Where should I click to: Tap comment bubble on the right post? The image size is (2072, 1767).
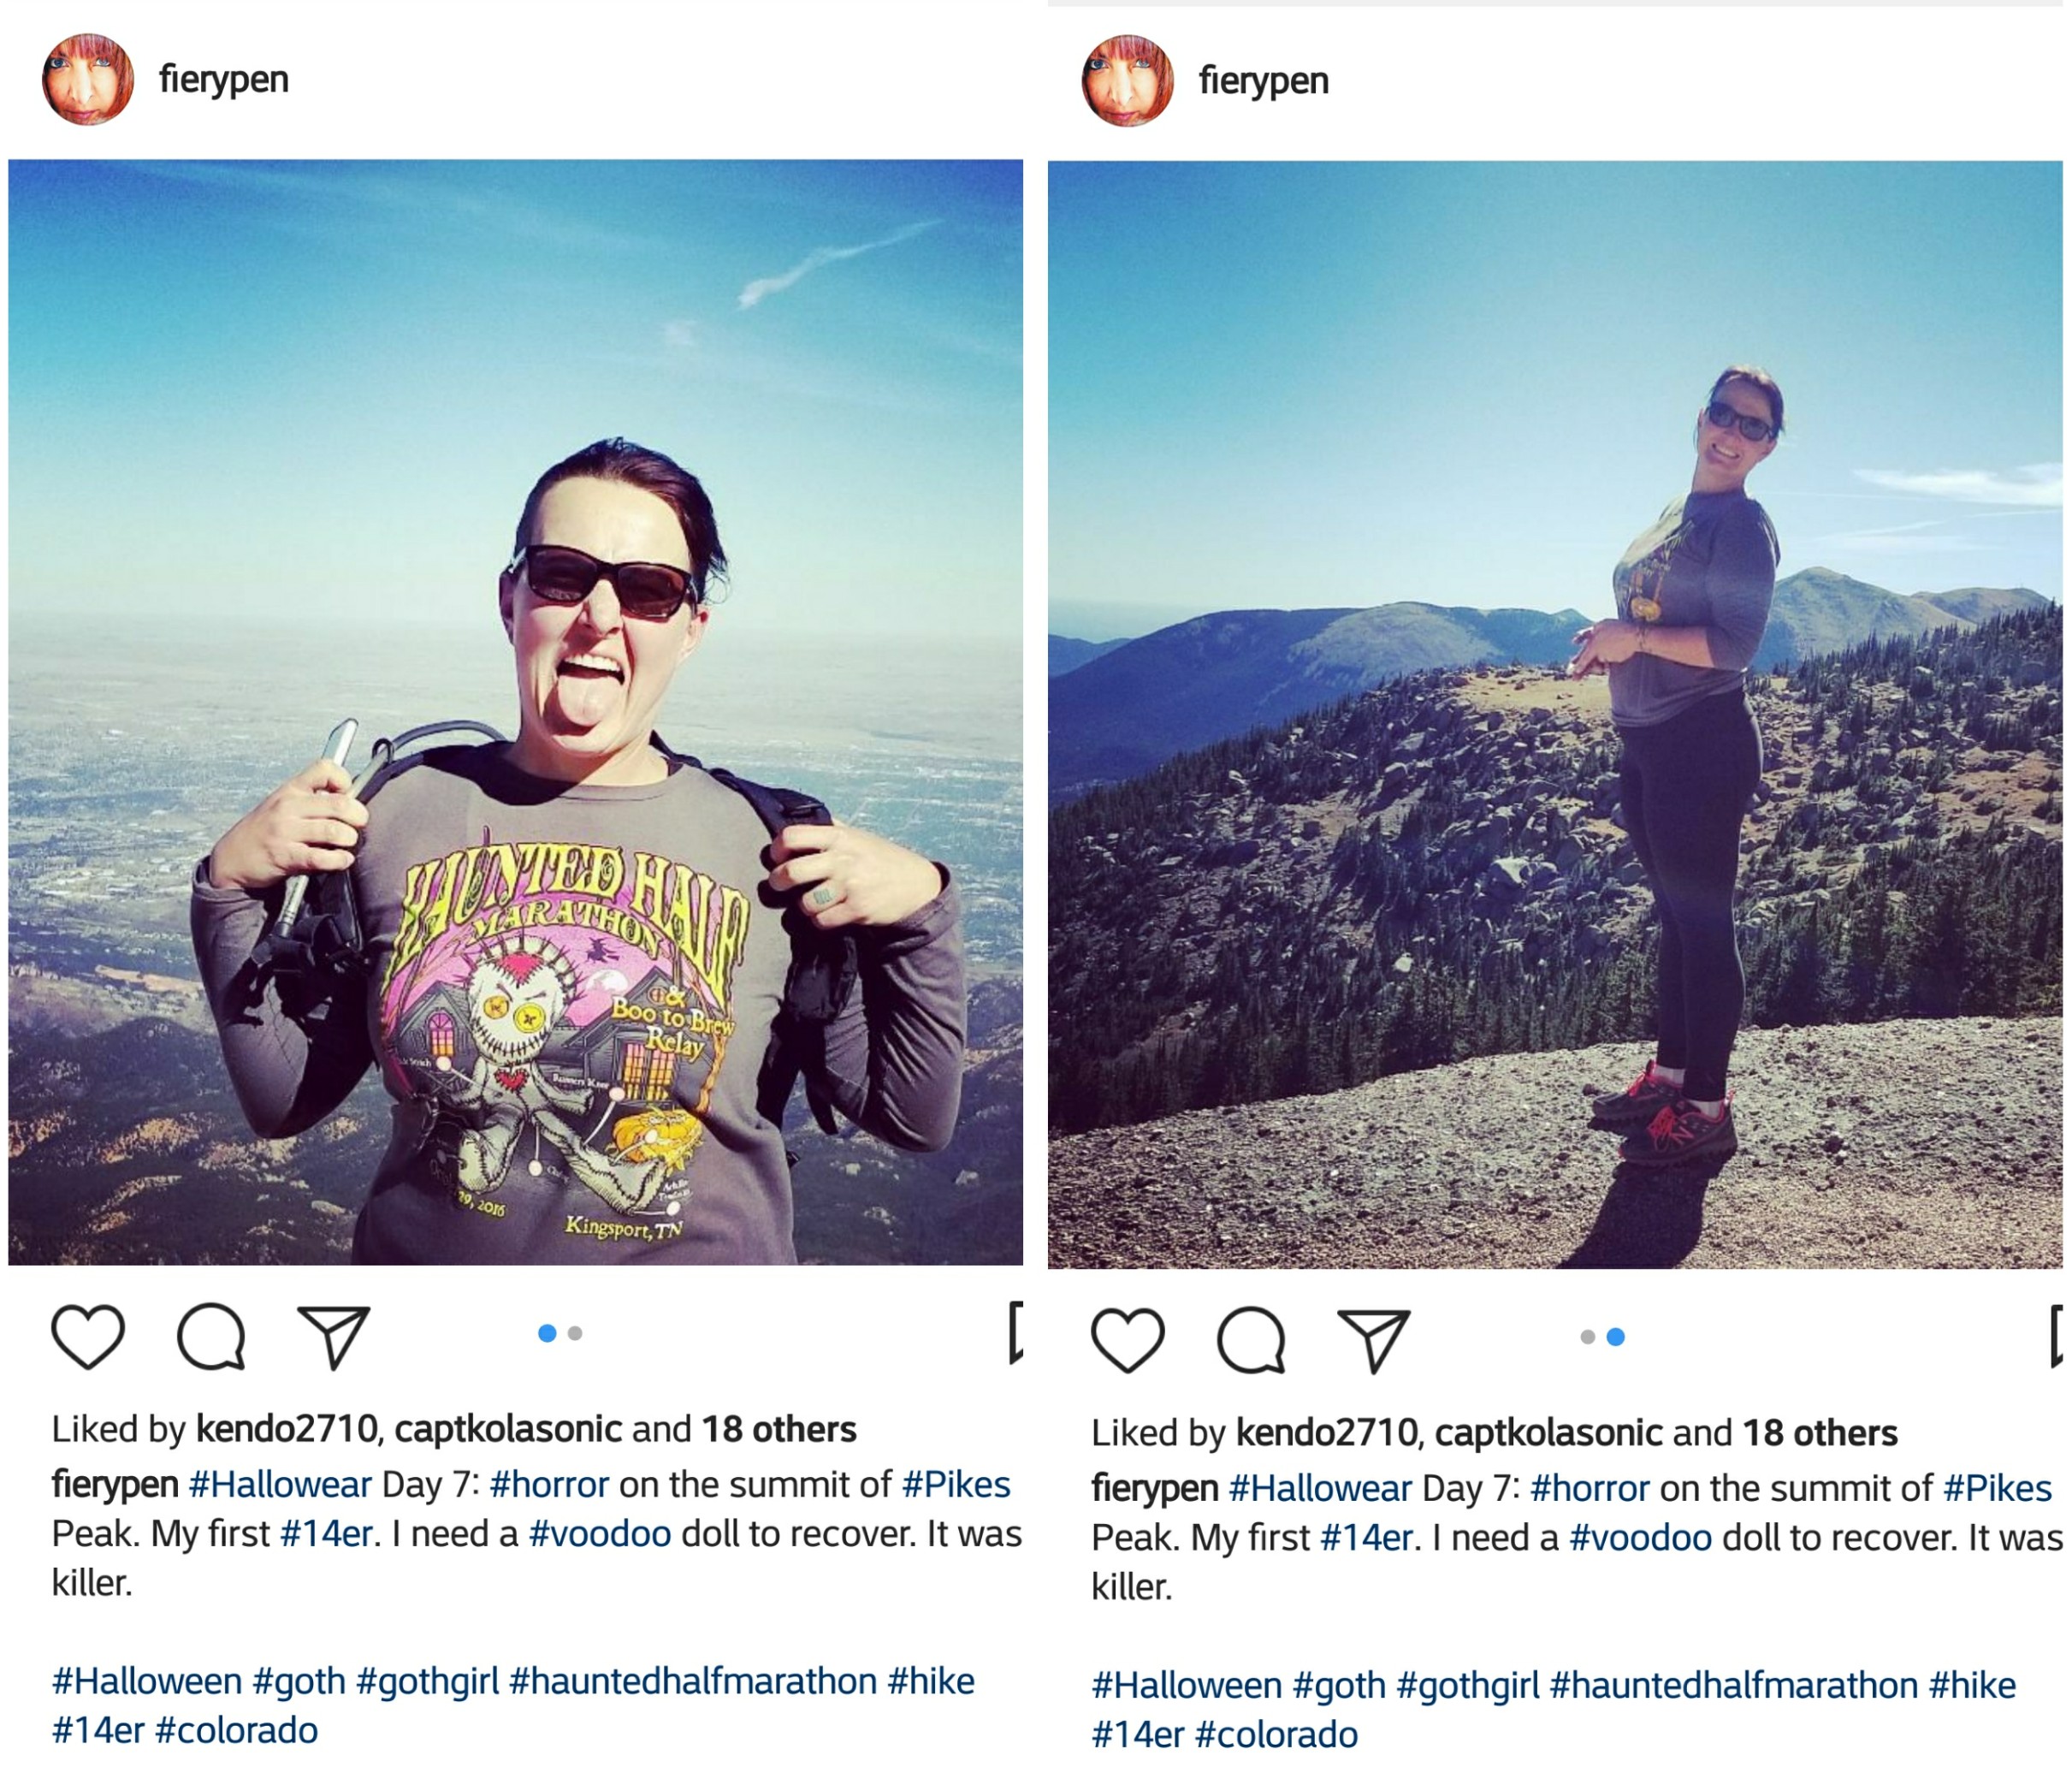tap(1251, 1340)
